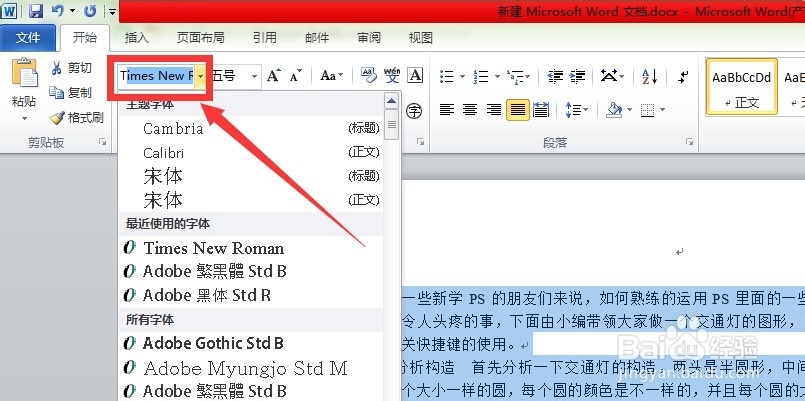Click font list scroll-up arrow

(x=392, y=101)
